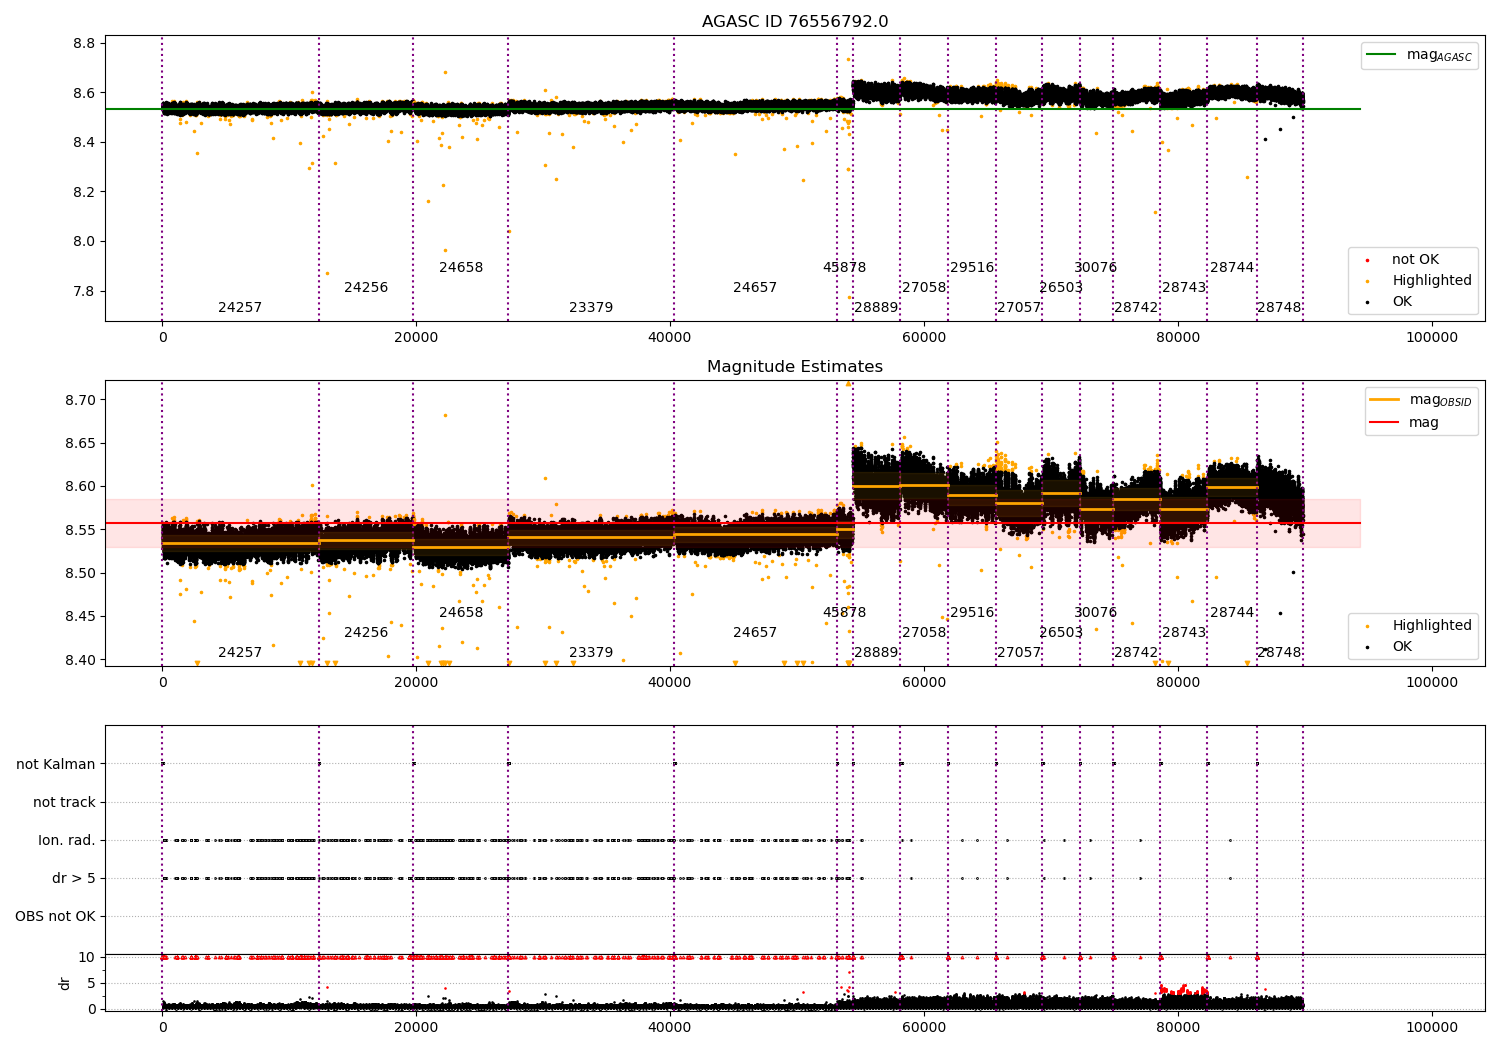Click the rotated 'dr' axis label

pyautogui.click(x=65, y=983)
